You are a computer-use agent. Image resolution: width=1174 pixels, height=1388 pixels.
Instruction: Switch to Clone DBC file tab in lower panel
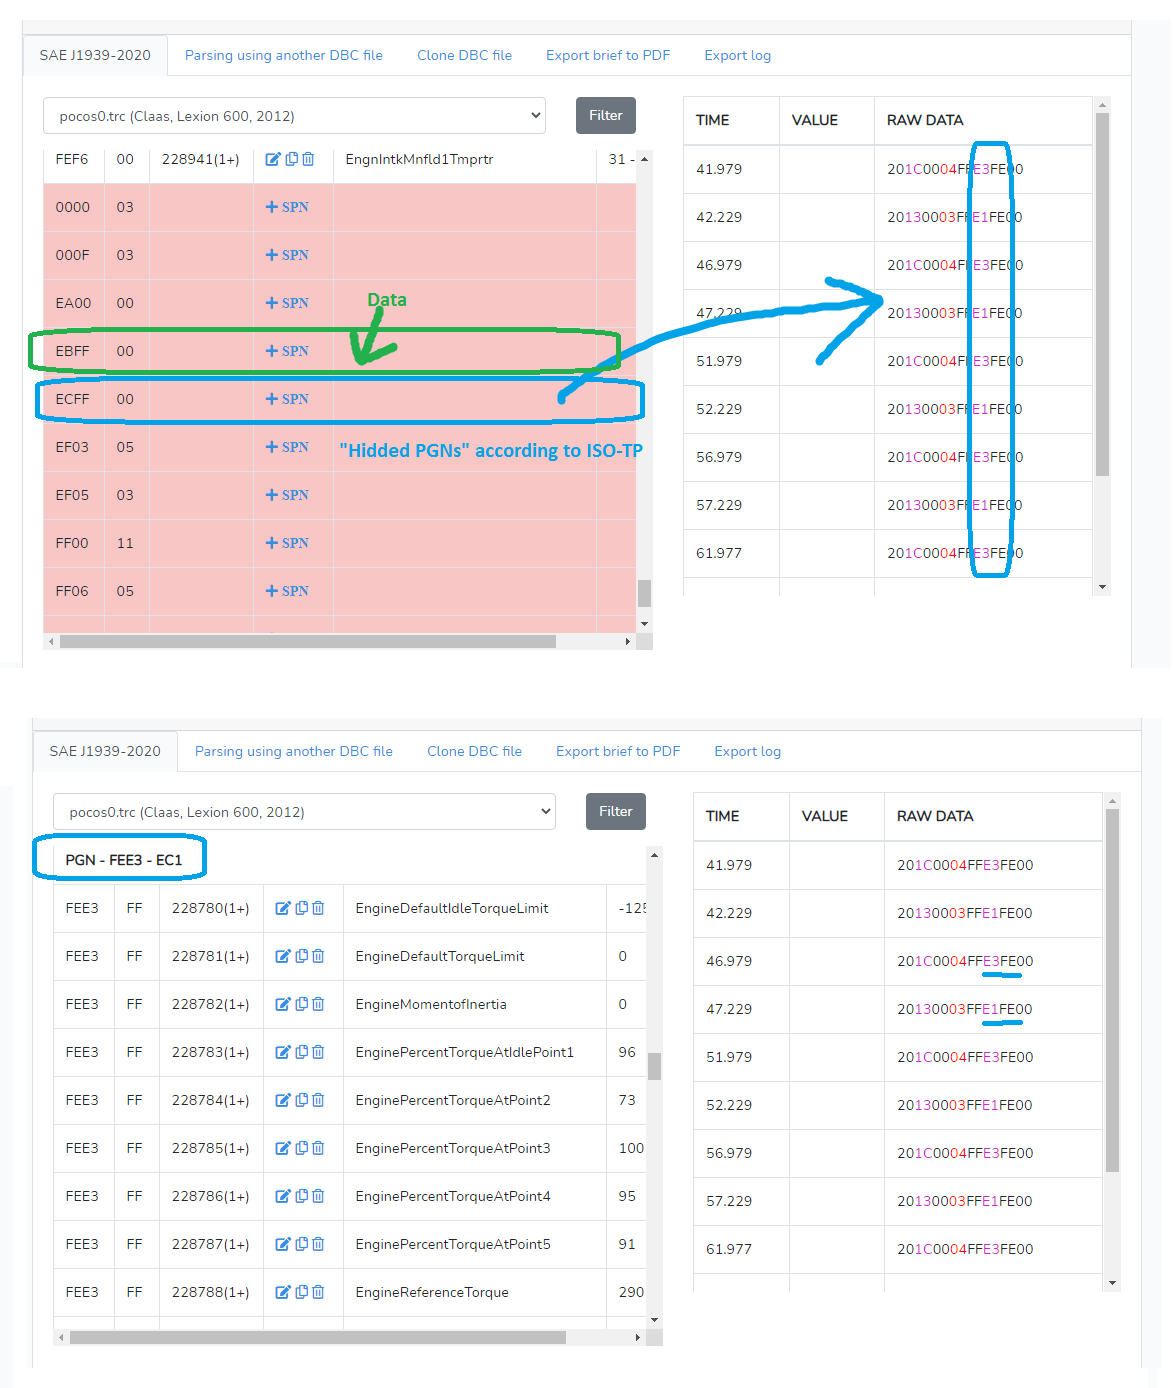474,752
